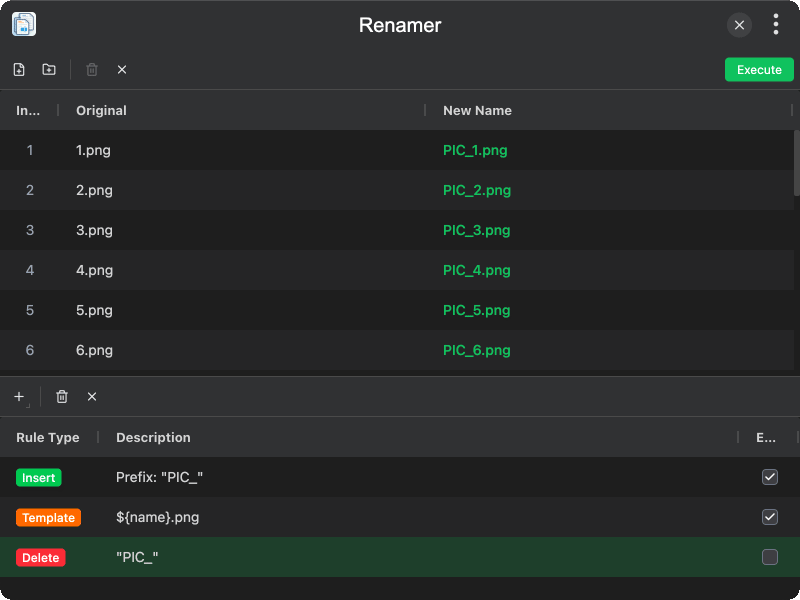Viewport: 800px width, 600px height.
Task: Clear the file list with the X icon
Action: pos(121,69)
